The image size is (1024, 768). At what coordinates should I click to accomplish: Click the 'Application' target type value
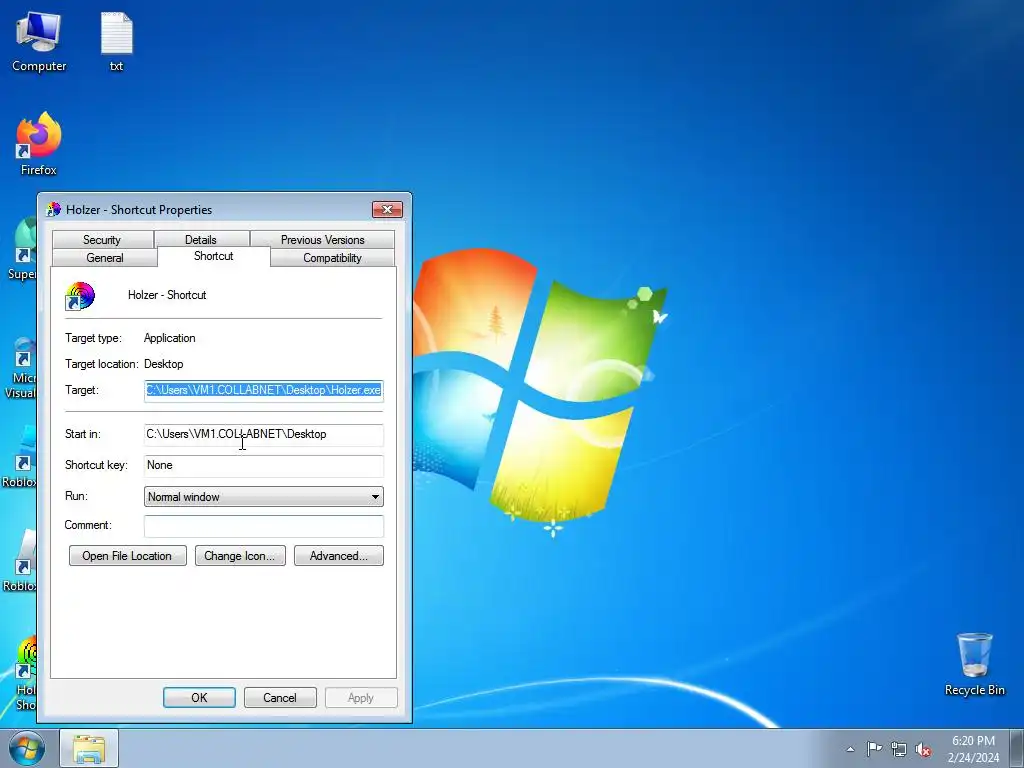[170, 338]
